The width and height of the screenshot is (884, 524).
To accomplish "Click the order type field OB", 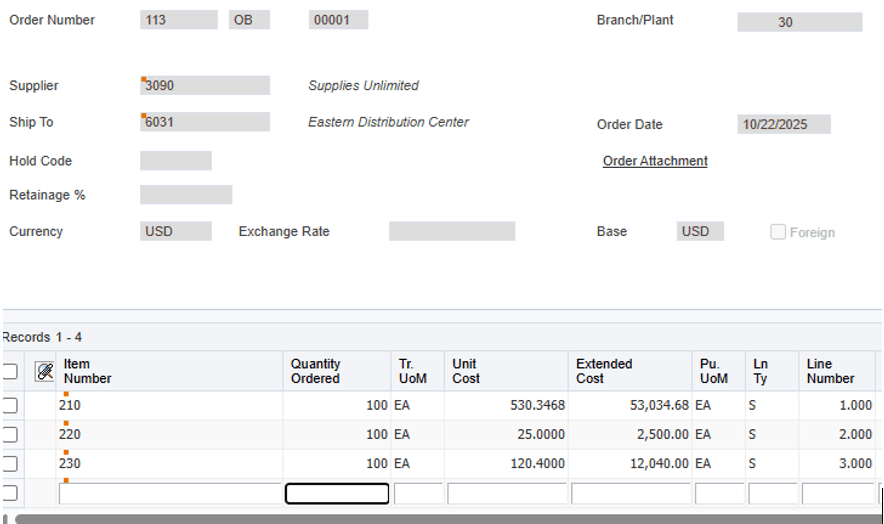I will 249,20.
